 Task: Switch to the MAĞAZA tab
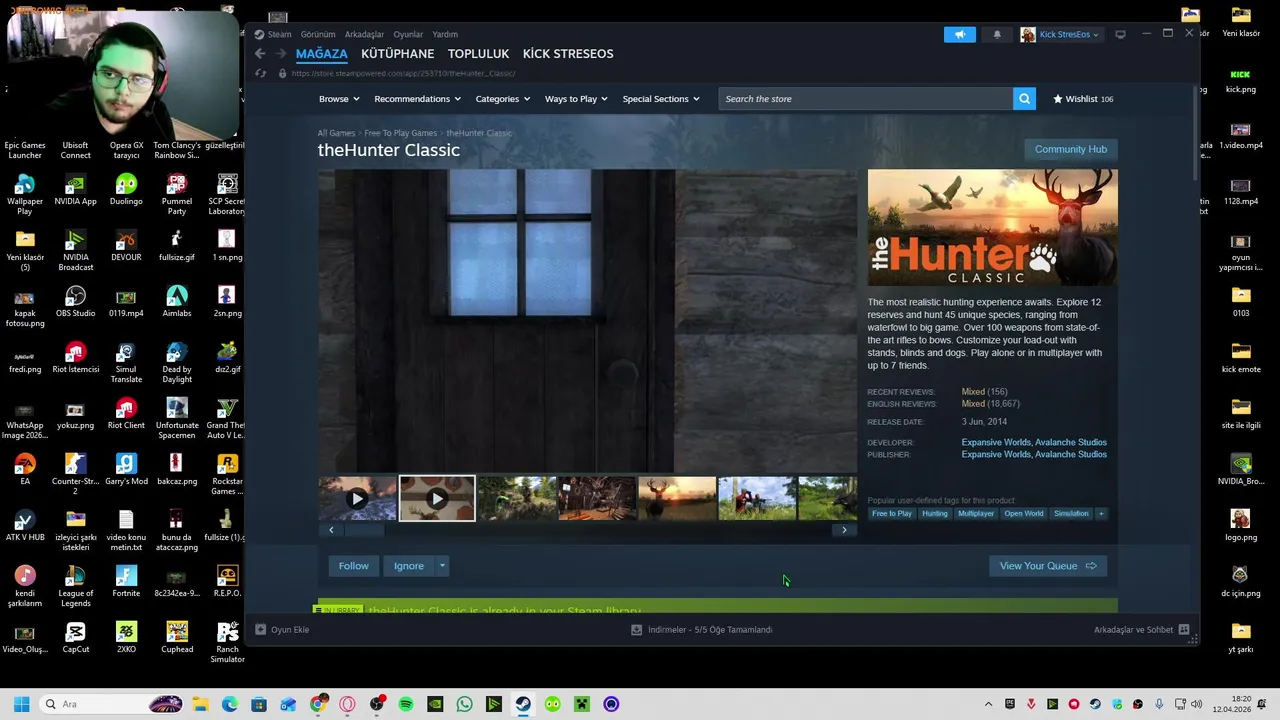(x=321, y=54)
